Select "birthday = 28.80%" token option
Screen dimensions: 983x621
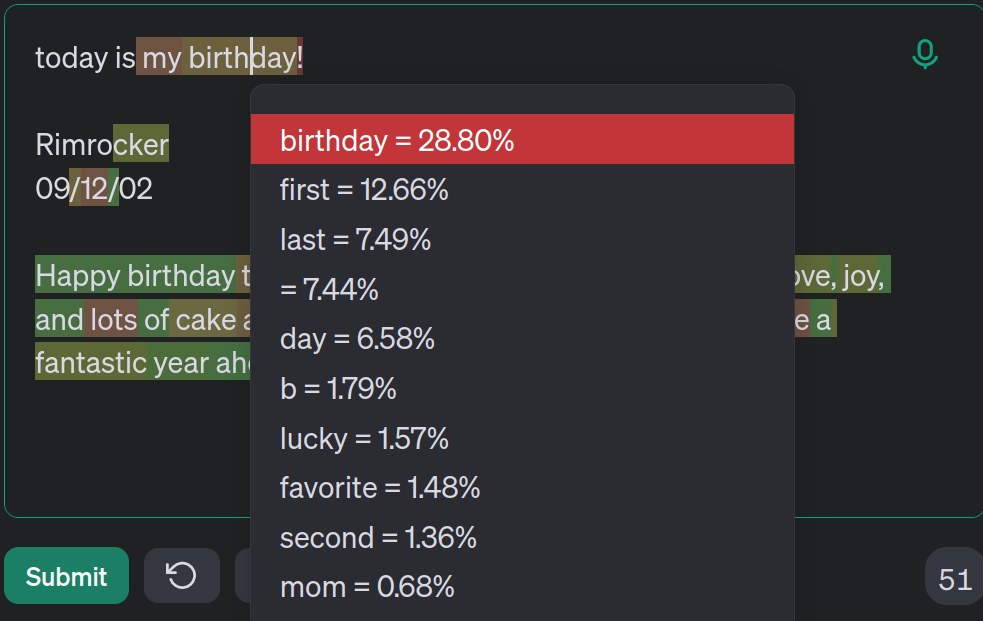coord(522,139)
